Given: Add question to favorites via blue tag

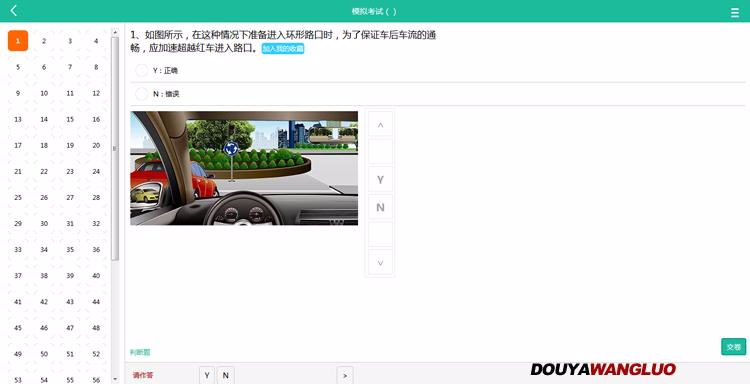Looking at the screenshot, I should point(283,48).
